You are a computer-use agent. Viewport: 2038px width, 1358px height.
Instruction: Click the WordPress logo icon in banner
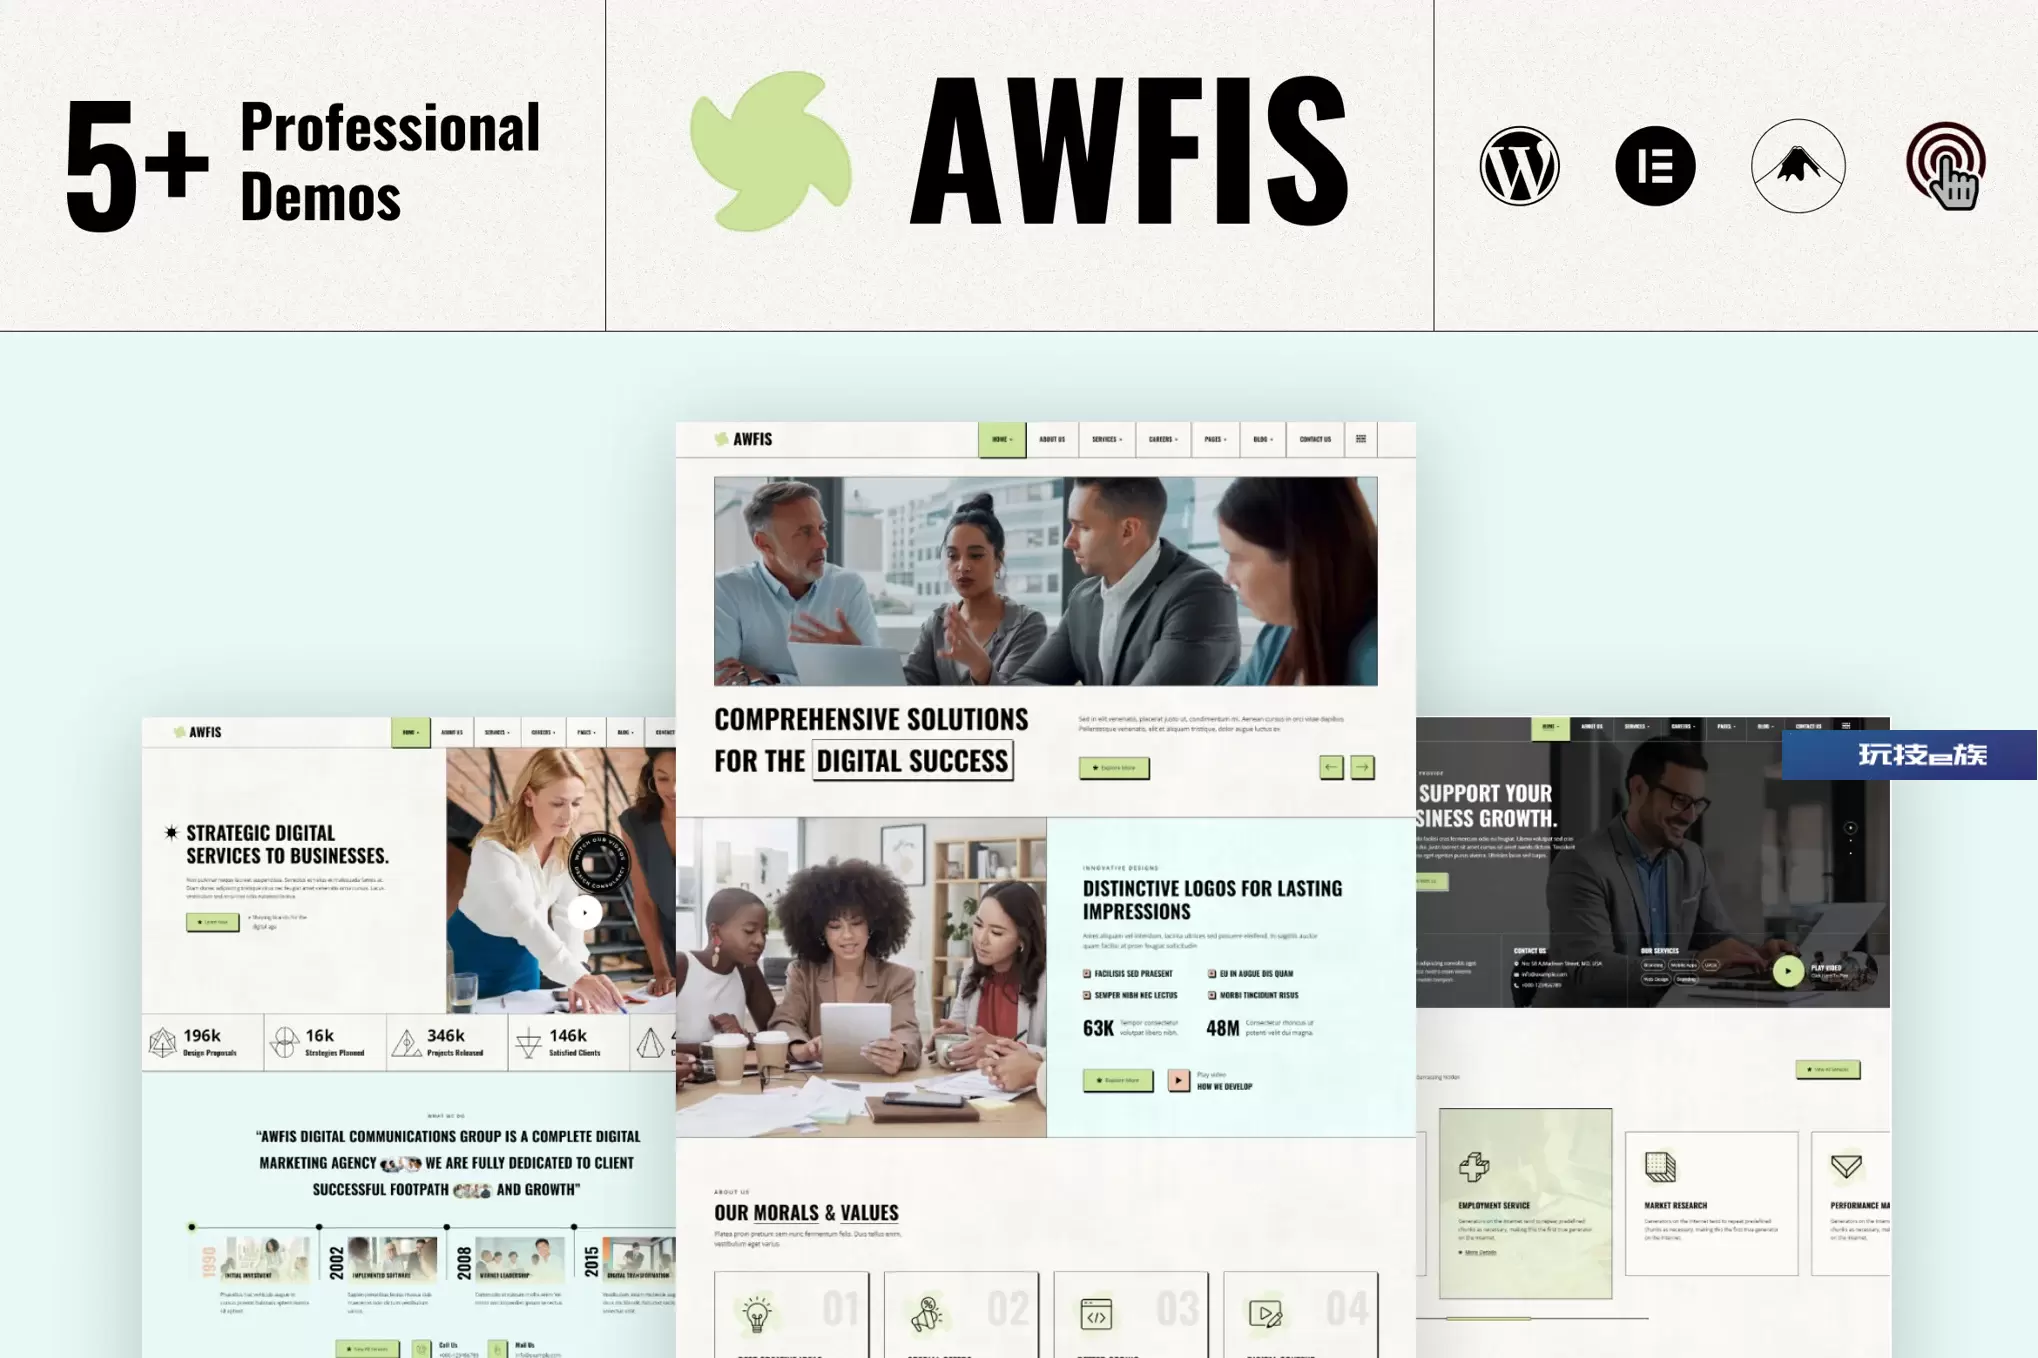point(1519,166)
